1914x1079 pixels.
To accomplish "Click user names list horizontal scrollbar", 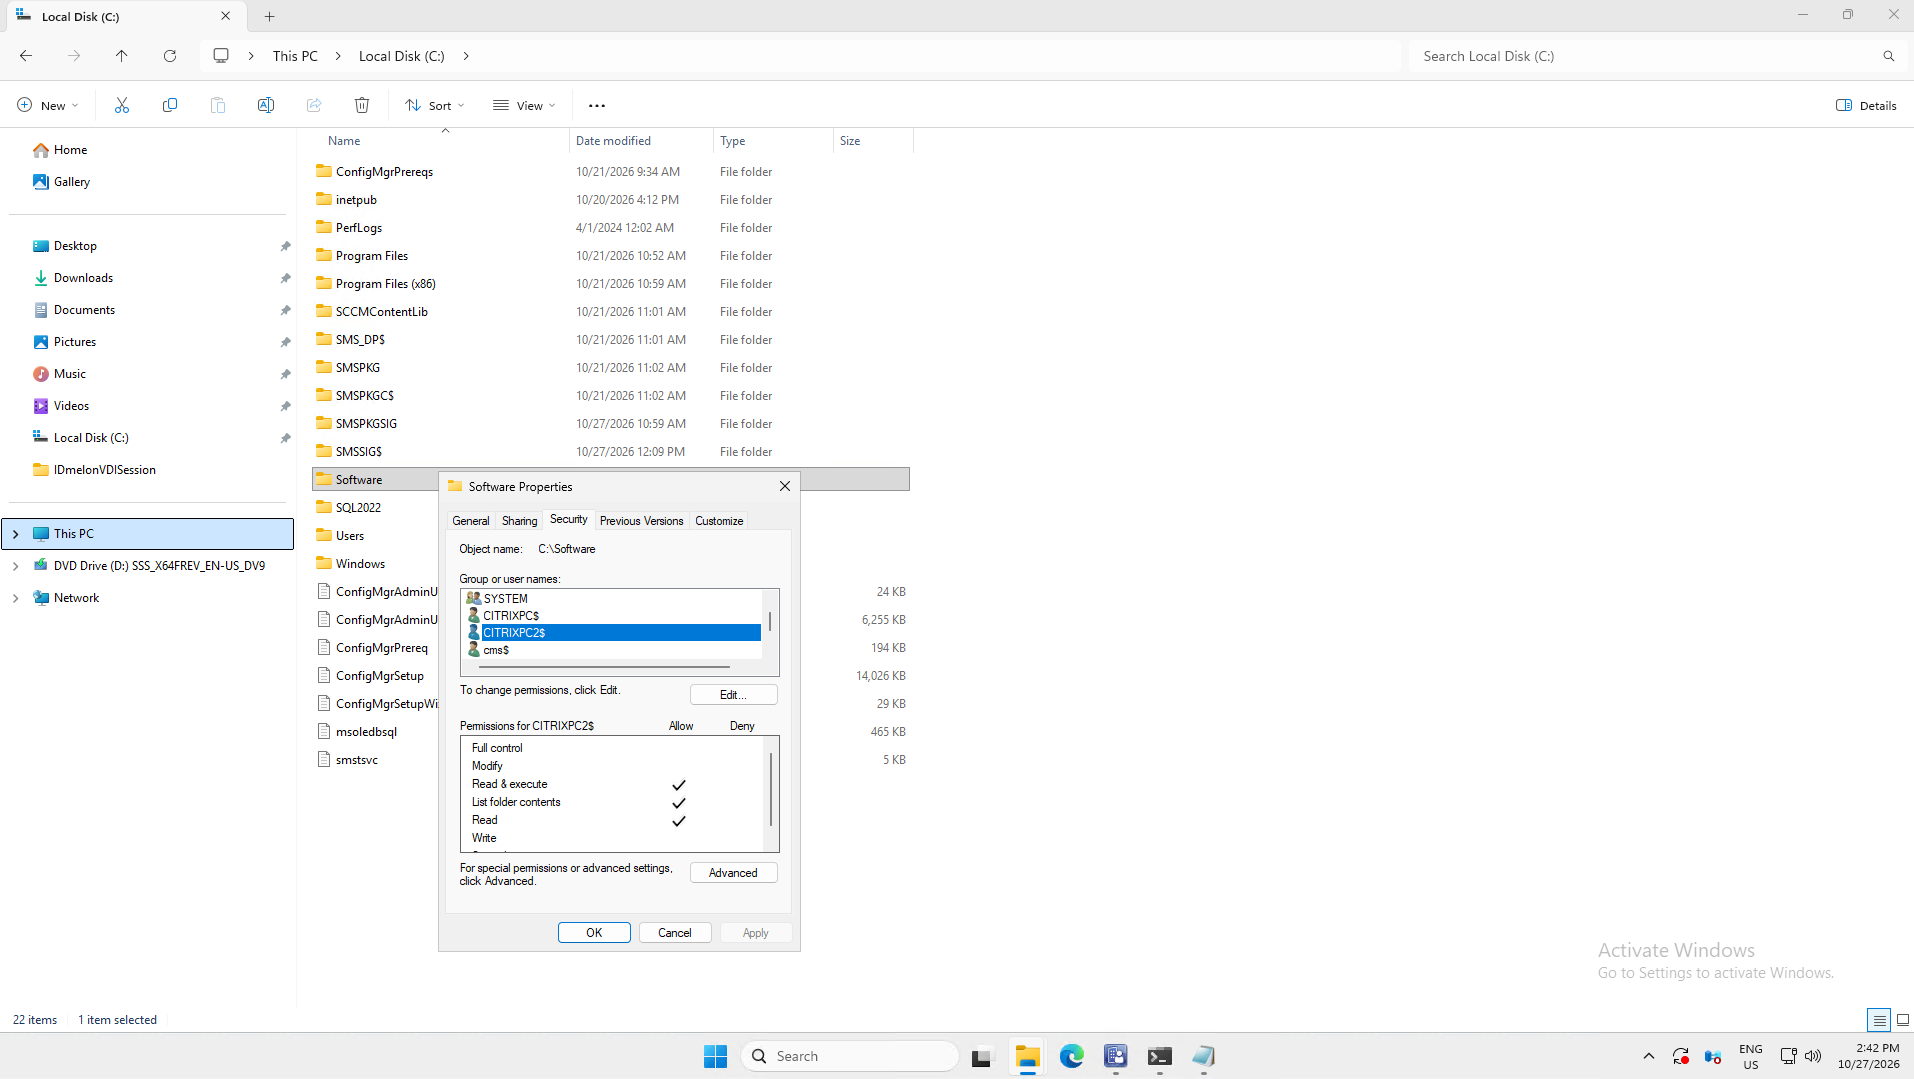I will (604, 667).
